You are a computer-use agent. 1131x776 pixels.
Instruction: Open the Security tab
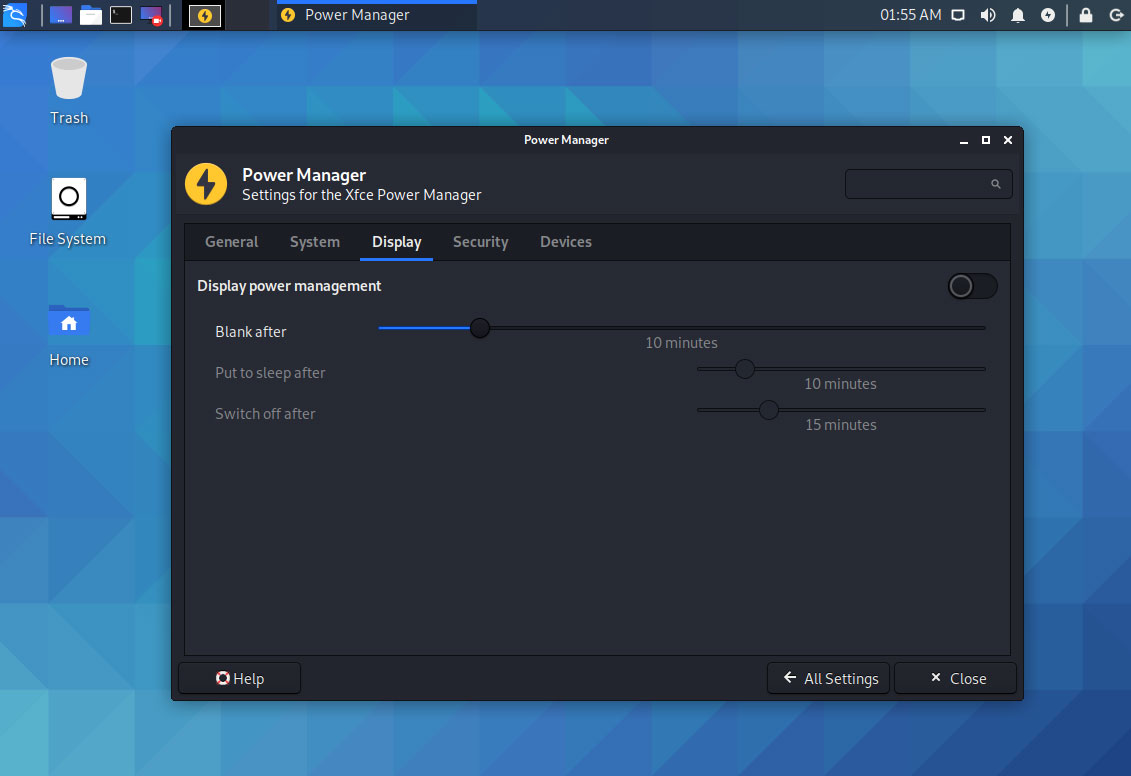point(480,242)
